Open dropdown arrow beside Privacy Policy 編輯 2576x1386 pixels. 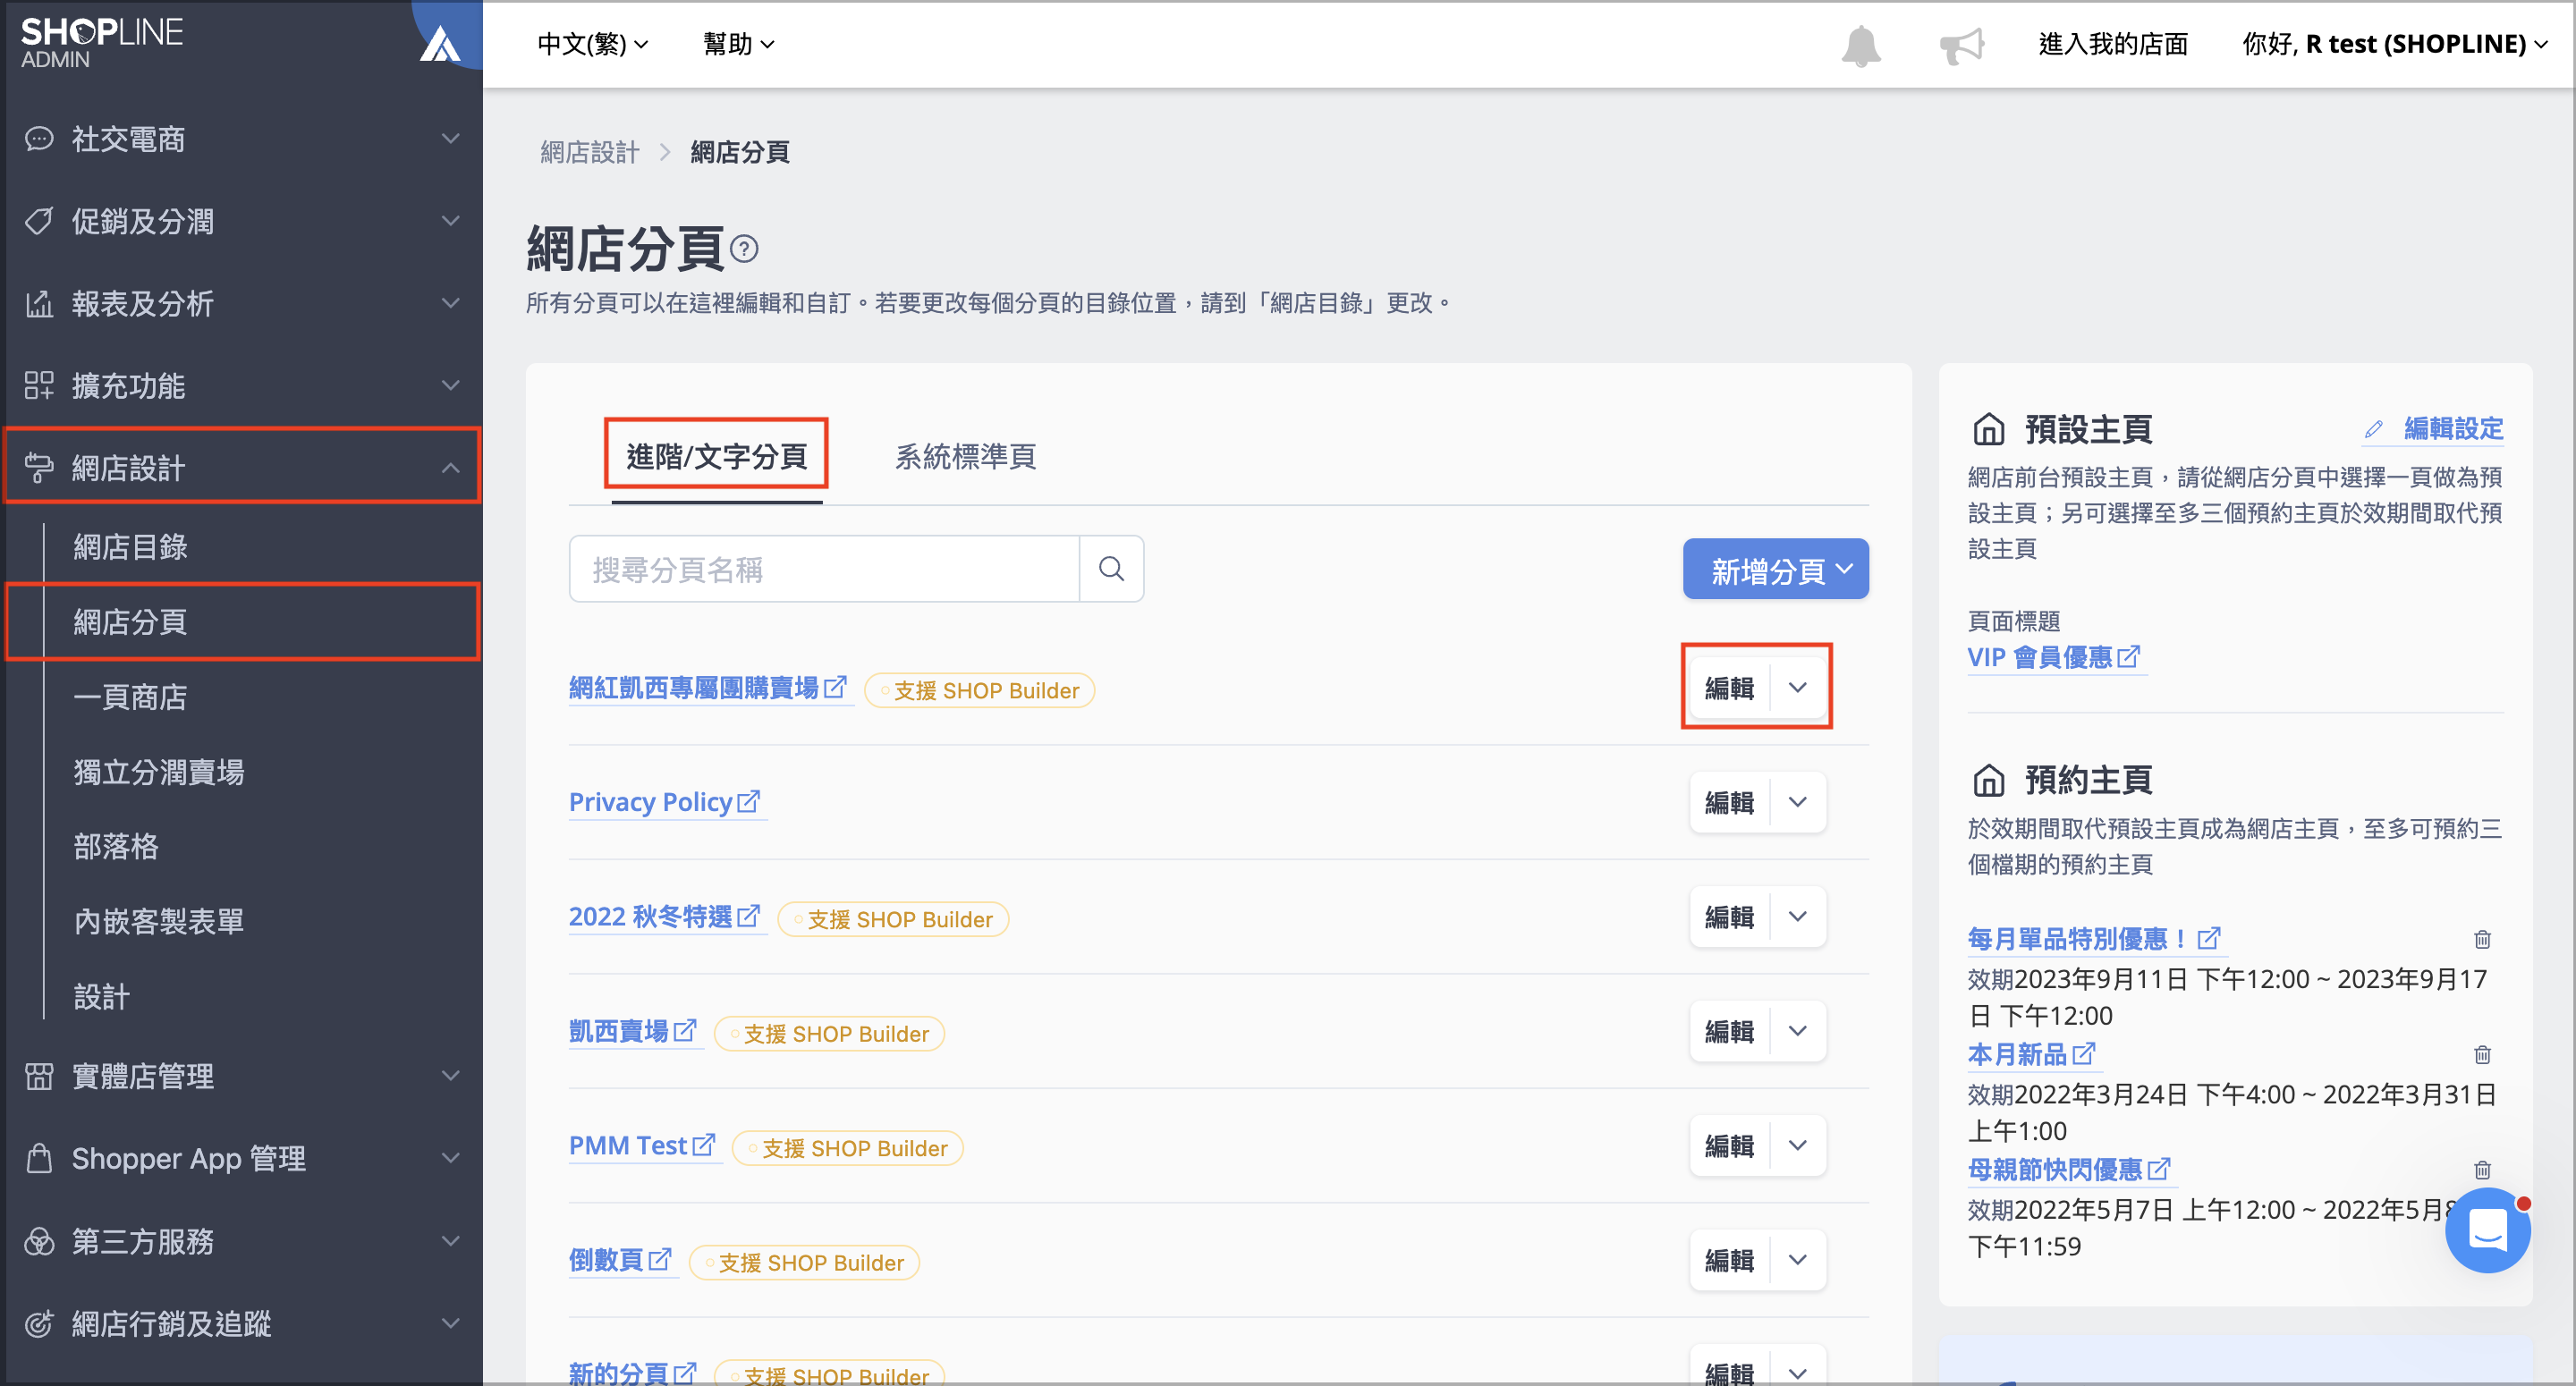click(x=1797, y=802)
